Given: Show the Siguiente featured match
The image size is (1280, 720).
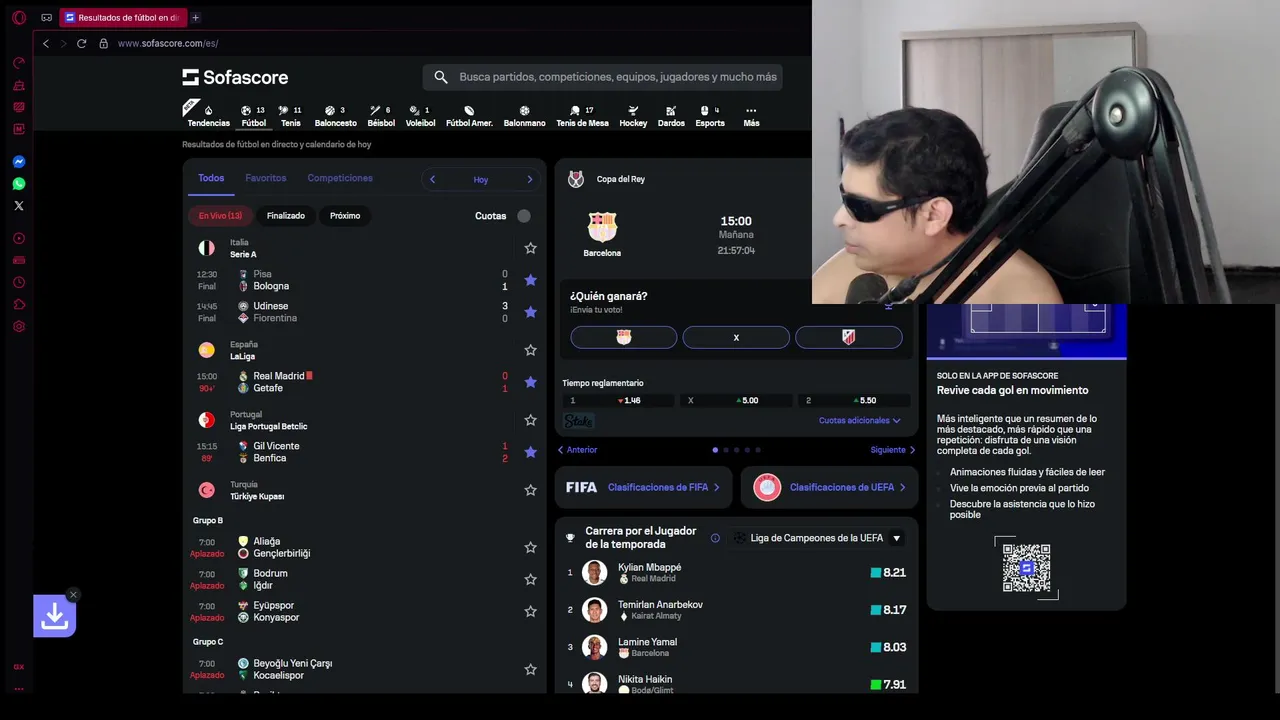Looking at the screenshot, I should point(892,450).
